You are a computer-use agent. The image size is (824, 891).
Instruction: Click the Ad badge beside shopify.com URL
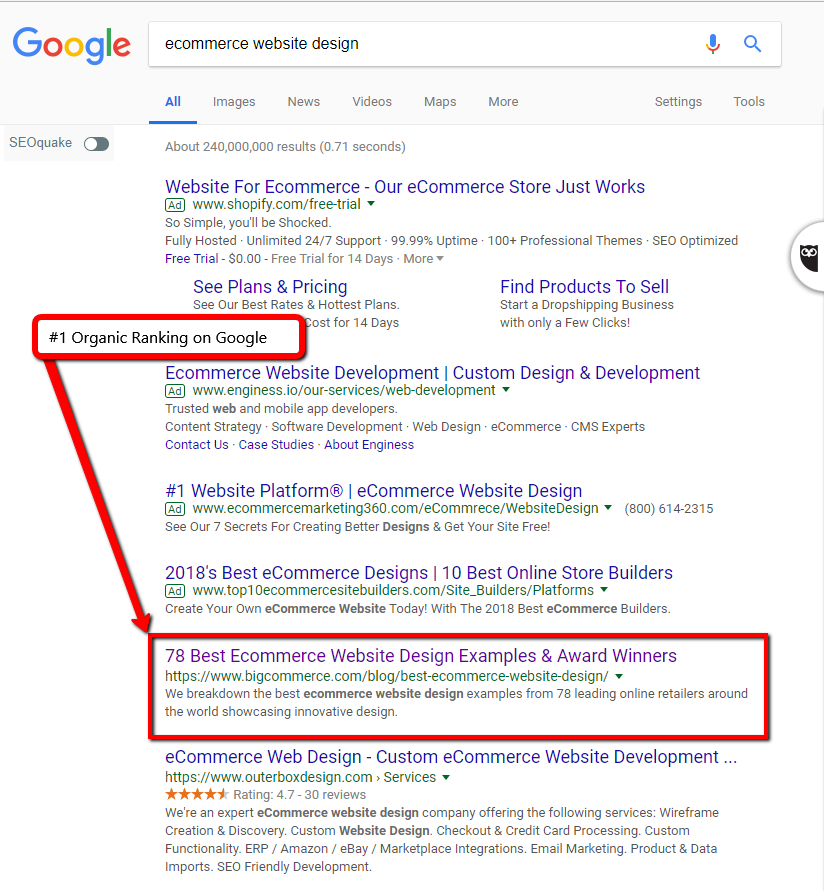(175, 205)
